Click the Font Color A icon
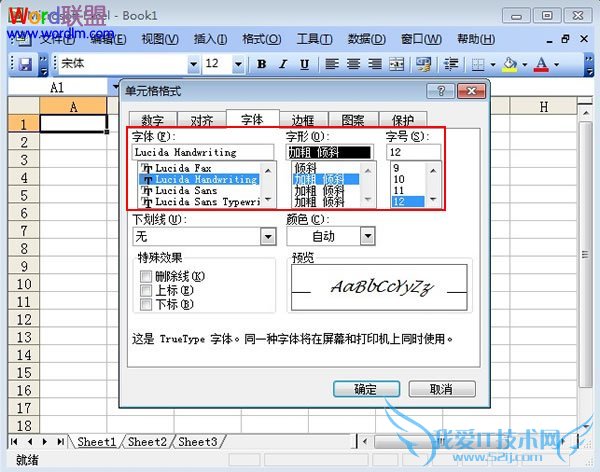This screenshot has width=600, height=472. coord(541,64)
